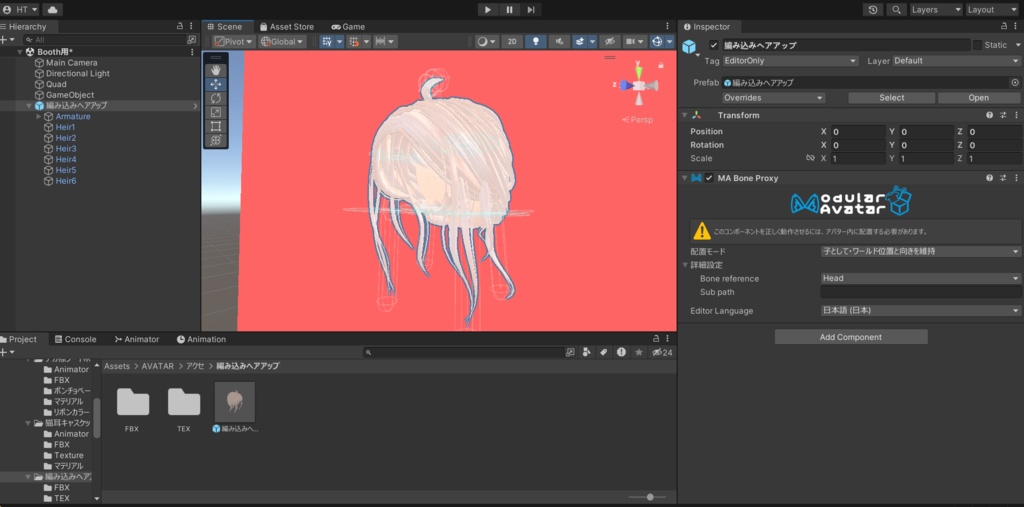Select the Move tool in scene
Viewport: 1024px width, 507px height.
tap(216, 84)
